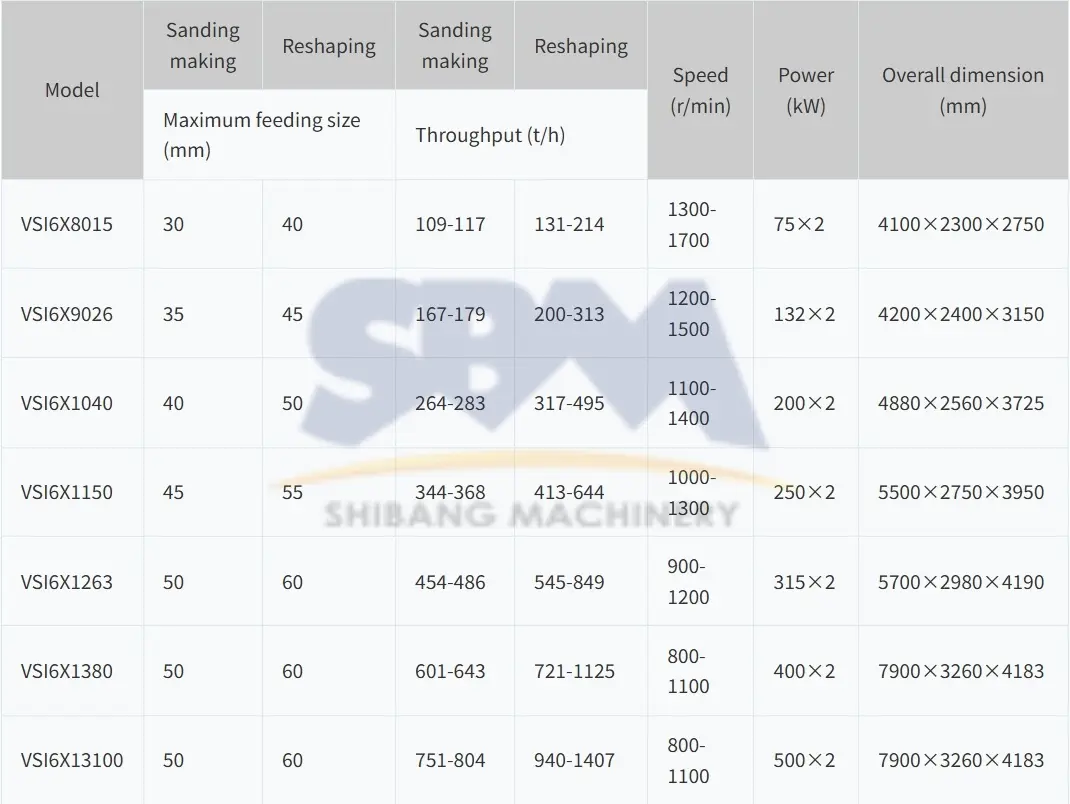Select the VSI6X13100 model cell
Viewport: 1070px width, 804px height.
click(72, 760)
